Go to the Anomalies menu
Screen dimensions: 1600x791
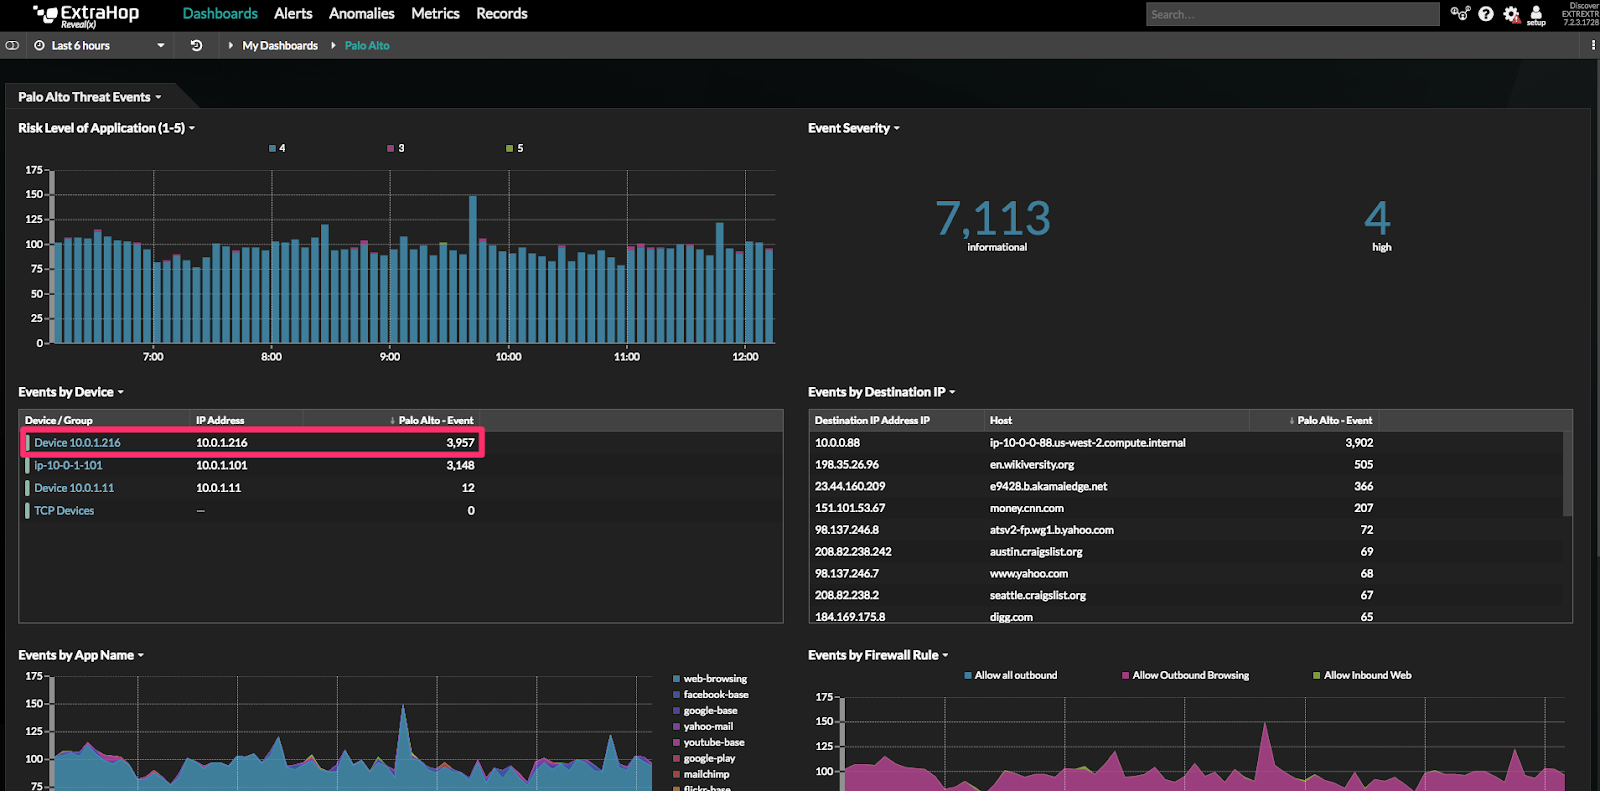361,14
